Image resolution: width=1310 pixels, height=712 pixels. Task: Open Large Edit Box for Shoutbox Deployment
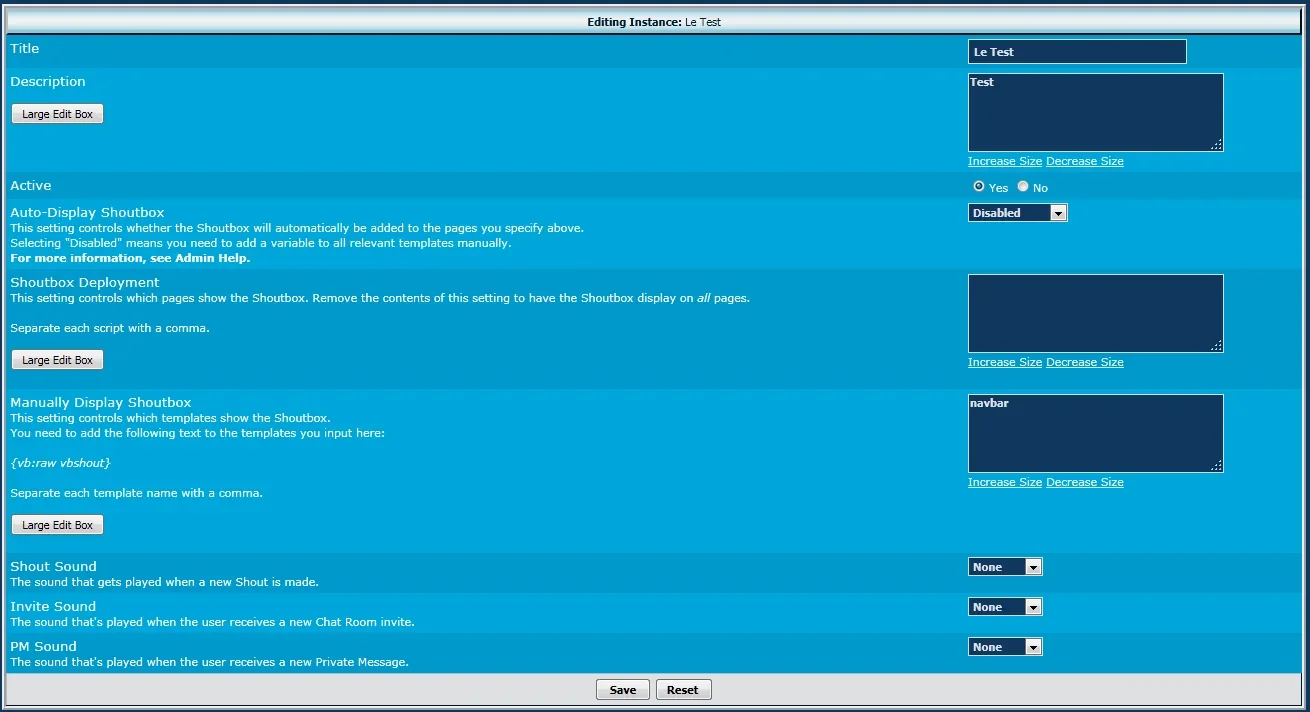pos(57,360)
